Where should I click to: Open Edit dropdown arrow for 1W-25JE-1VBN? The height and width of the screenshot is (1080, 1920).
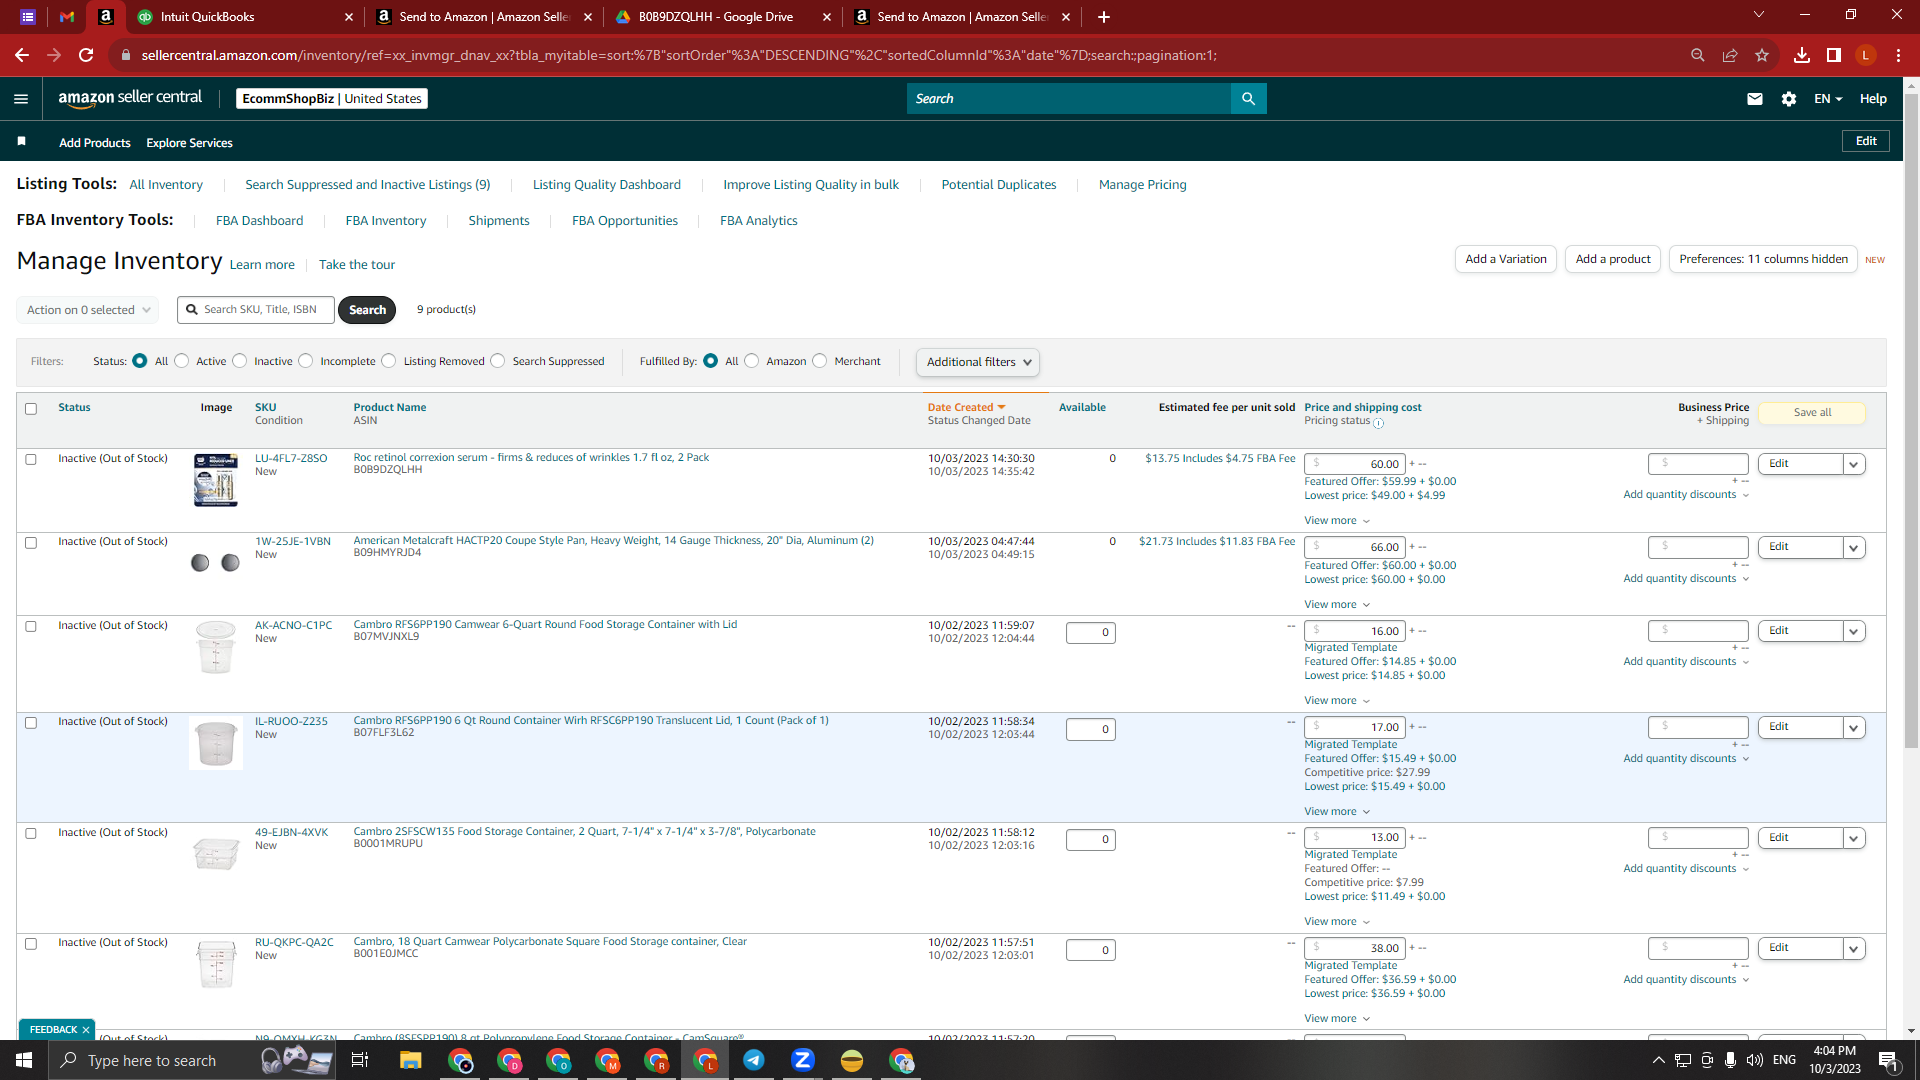pyautogui.click(x=1854, y=547)
